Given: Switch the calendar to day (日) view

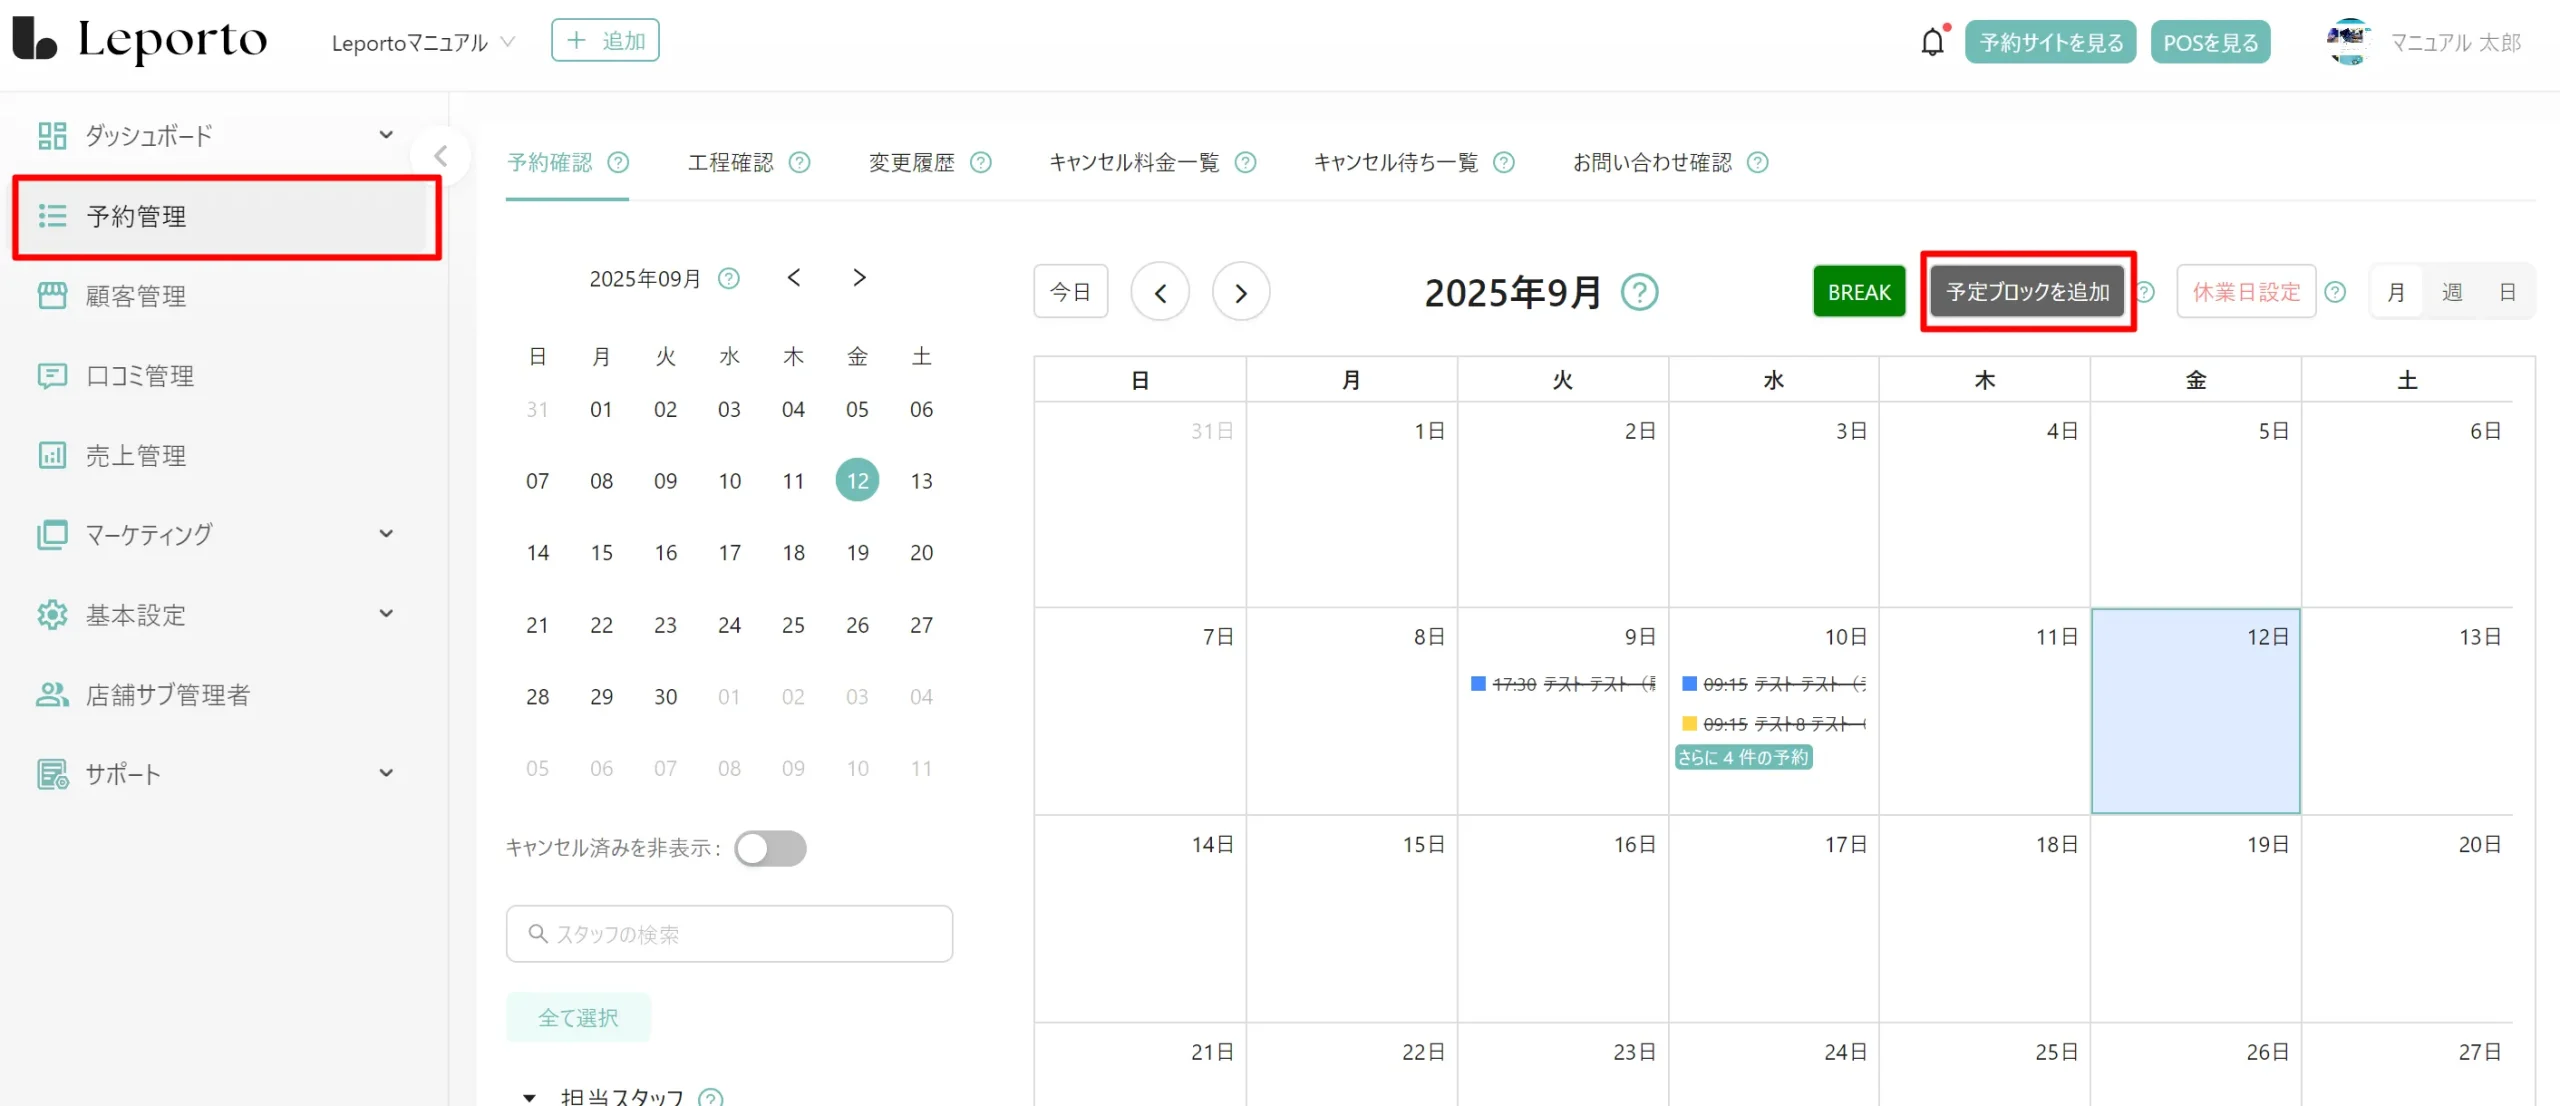Looking at the screenshot, I should click(2507, 292).
